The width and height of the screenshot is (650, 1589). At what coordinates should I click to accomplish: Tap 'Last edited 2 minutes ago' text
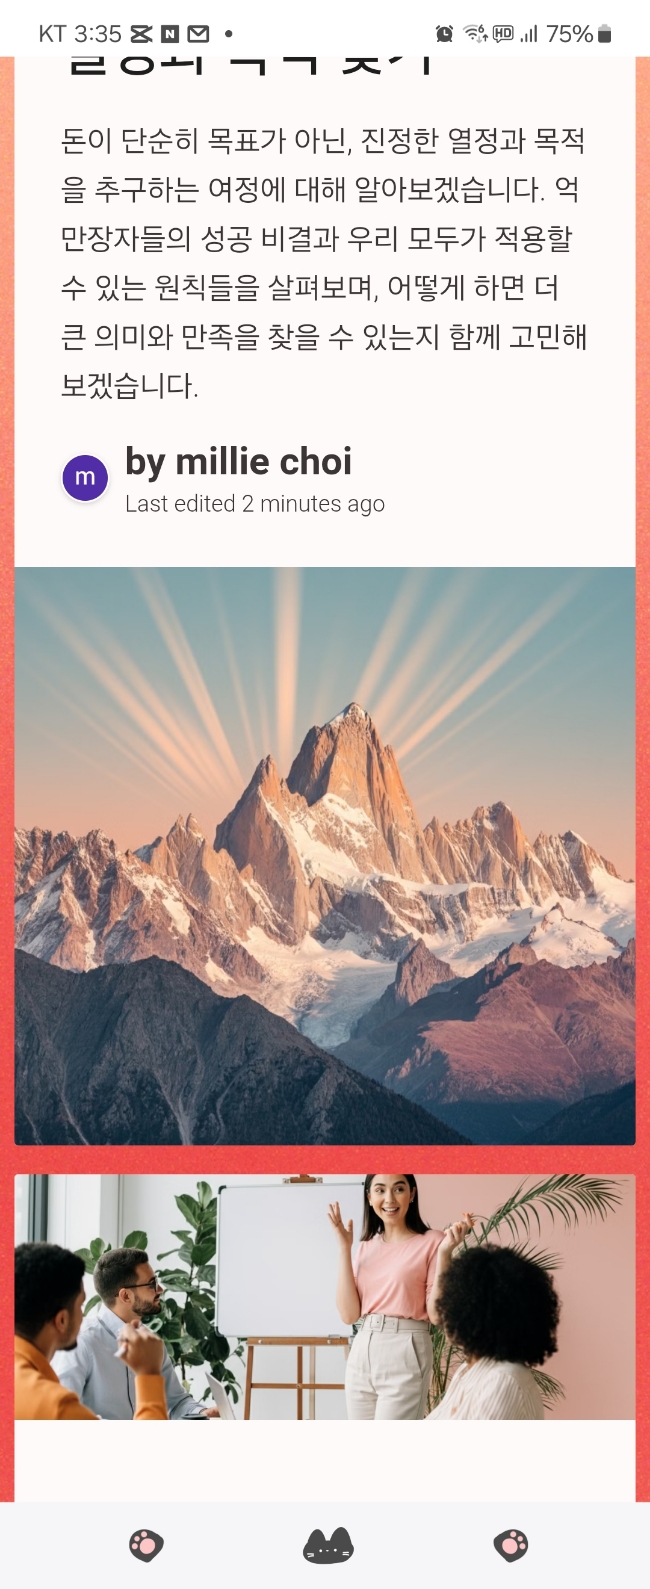[x=255, y=504]
